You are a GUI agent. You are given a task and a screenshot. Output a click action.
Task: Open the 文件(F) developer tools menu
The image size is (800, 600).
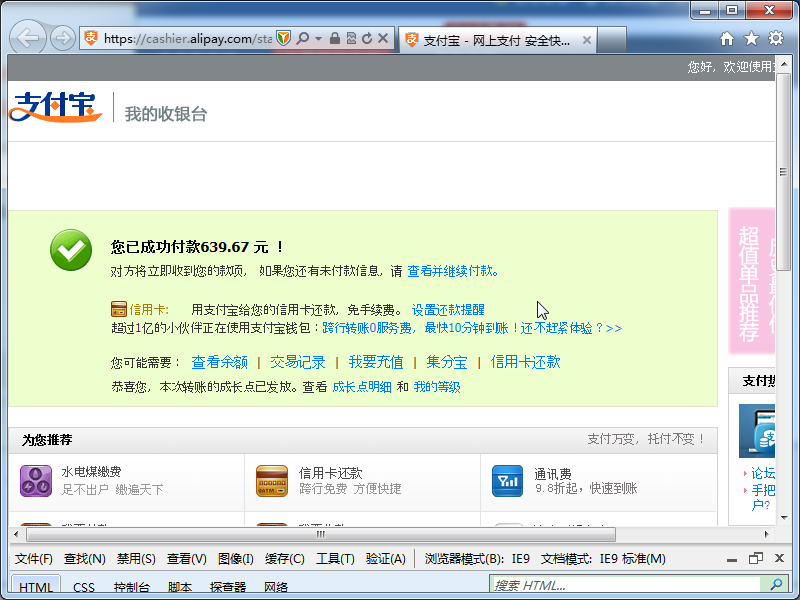[34, 559]
